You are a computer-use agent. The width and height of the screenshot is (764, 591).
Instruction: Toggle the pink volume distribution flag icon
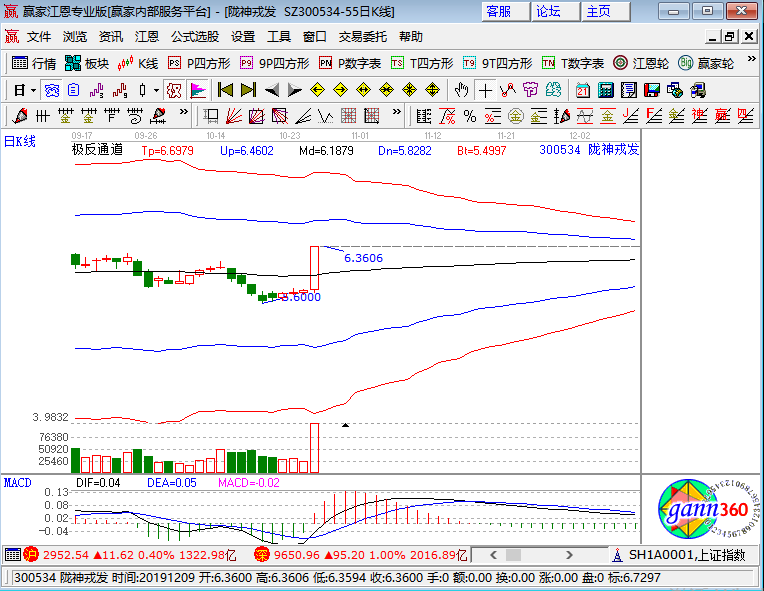198,91
